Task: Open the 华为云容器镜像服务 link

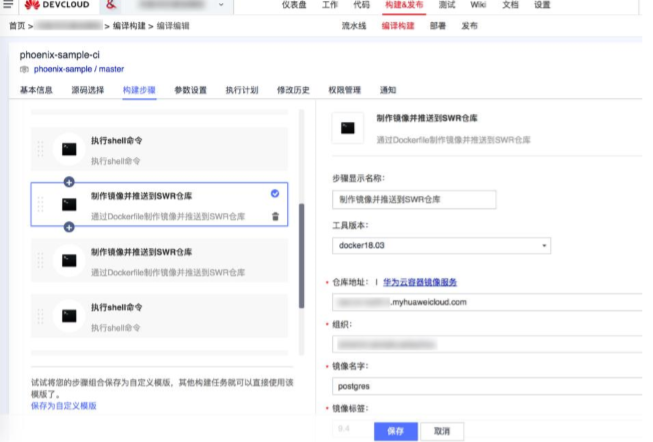Action: tap(420, 282)
